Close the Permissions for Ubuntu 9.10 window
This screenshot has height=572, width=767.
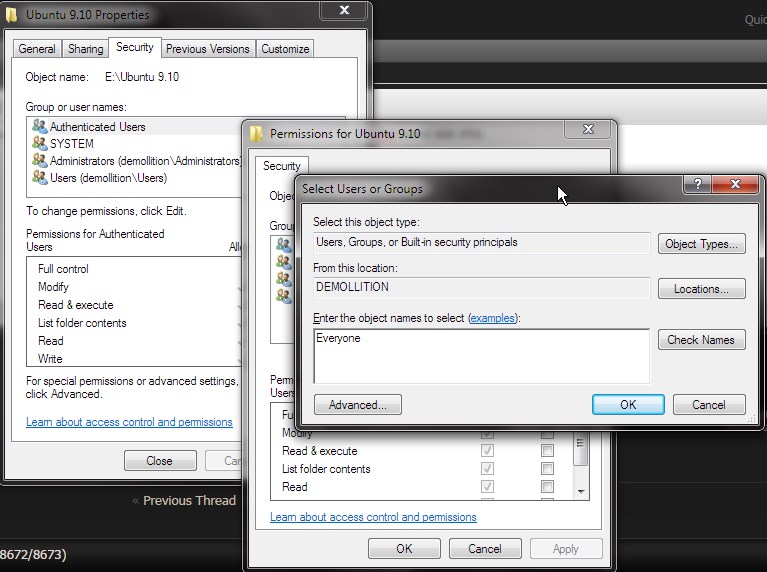[588, 129]
